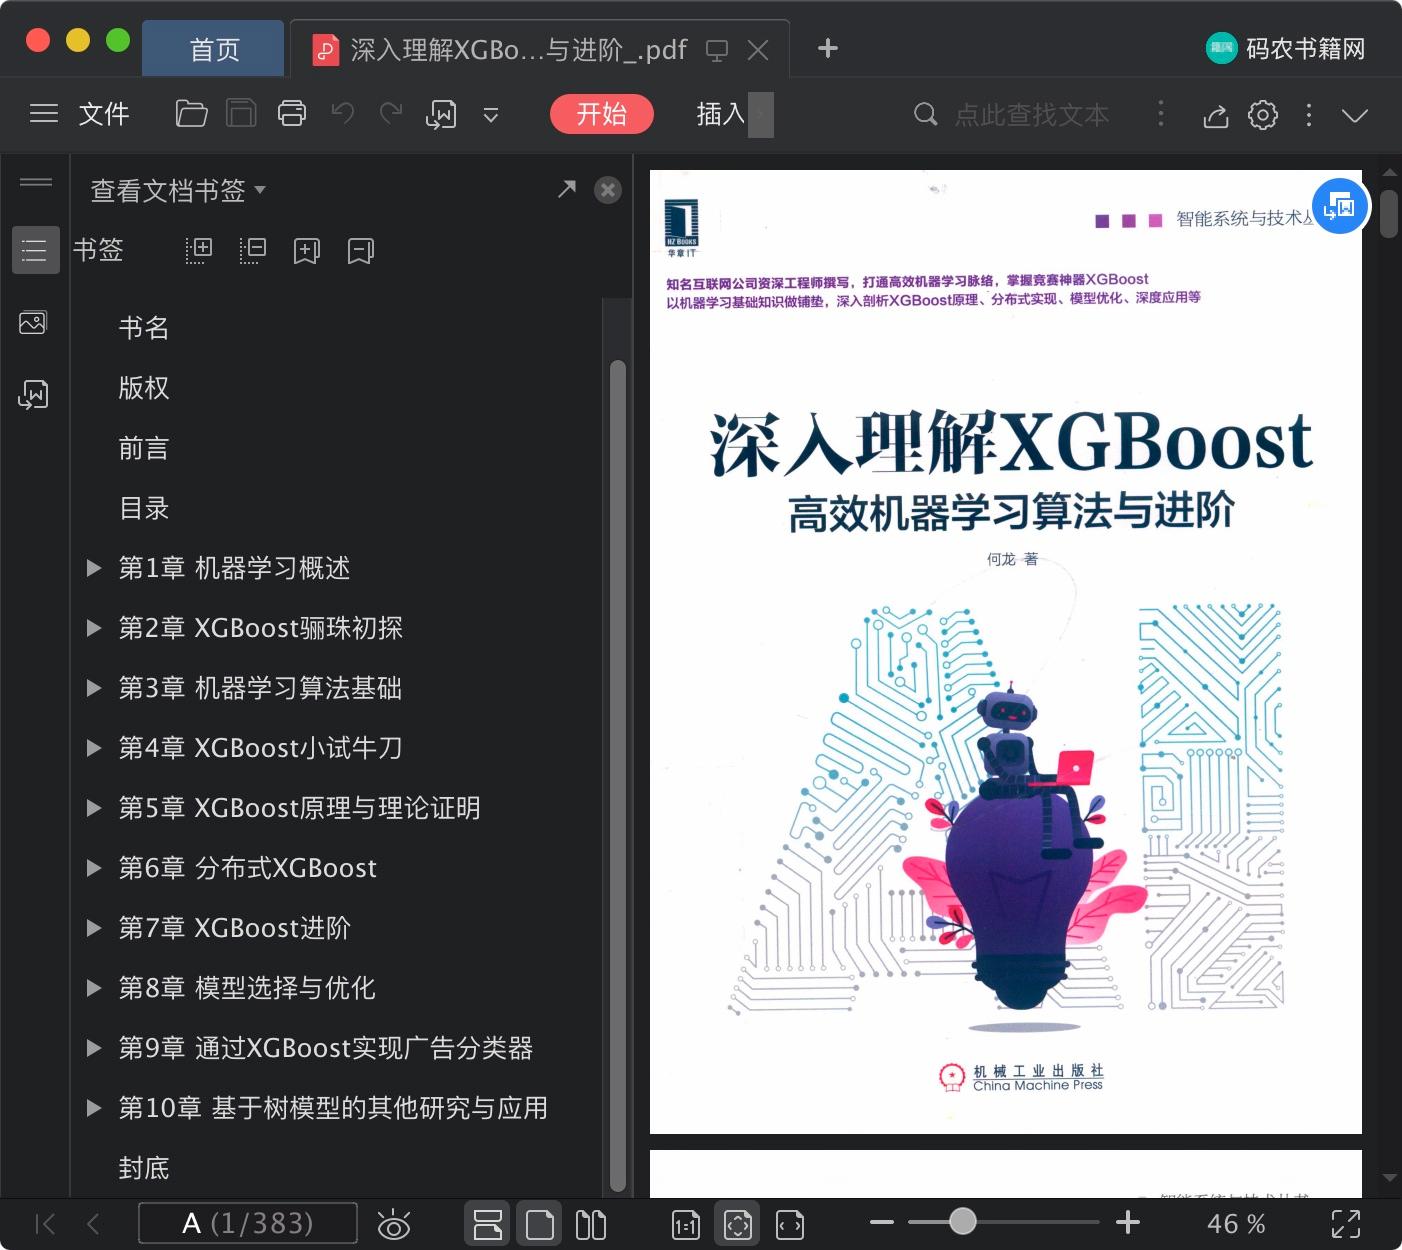Expand 第1章 机器学习概述
This screenshot has height=1250, width=1402.
click(x=94, y=568)
